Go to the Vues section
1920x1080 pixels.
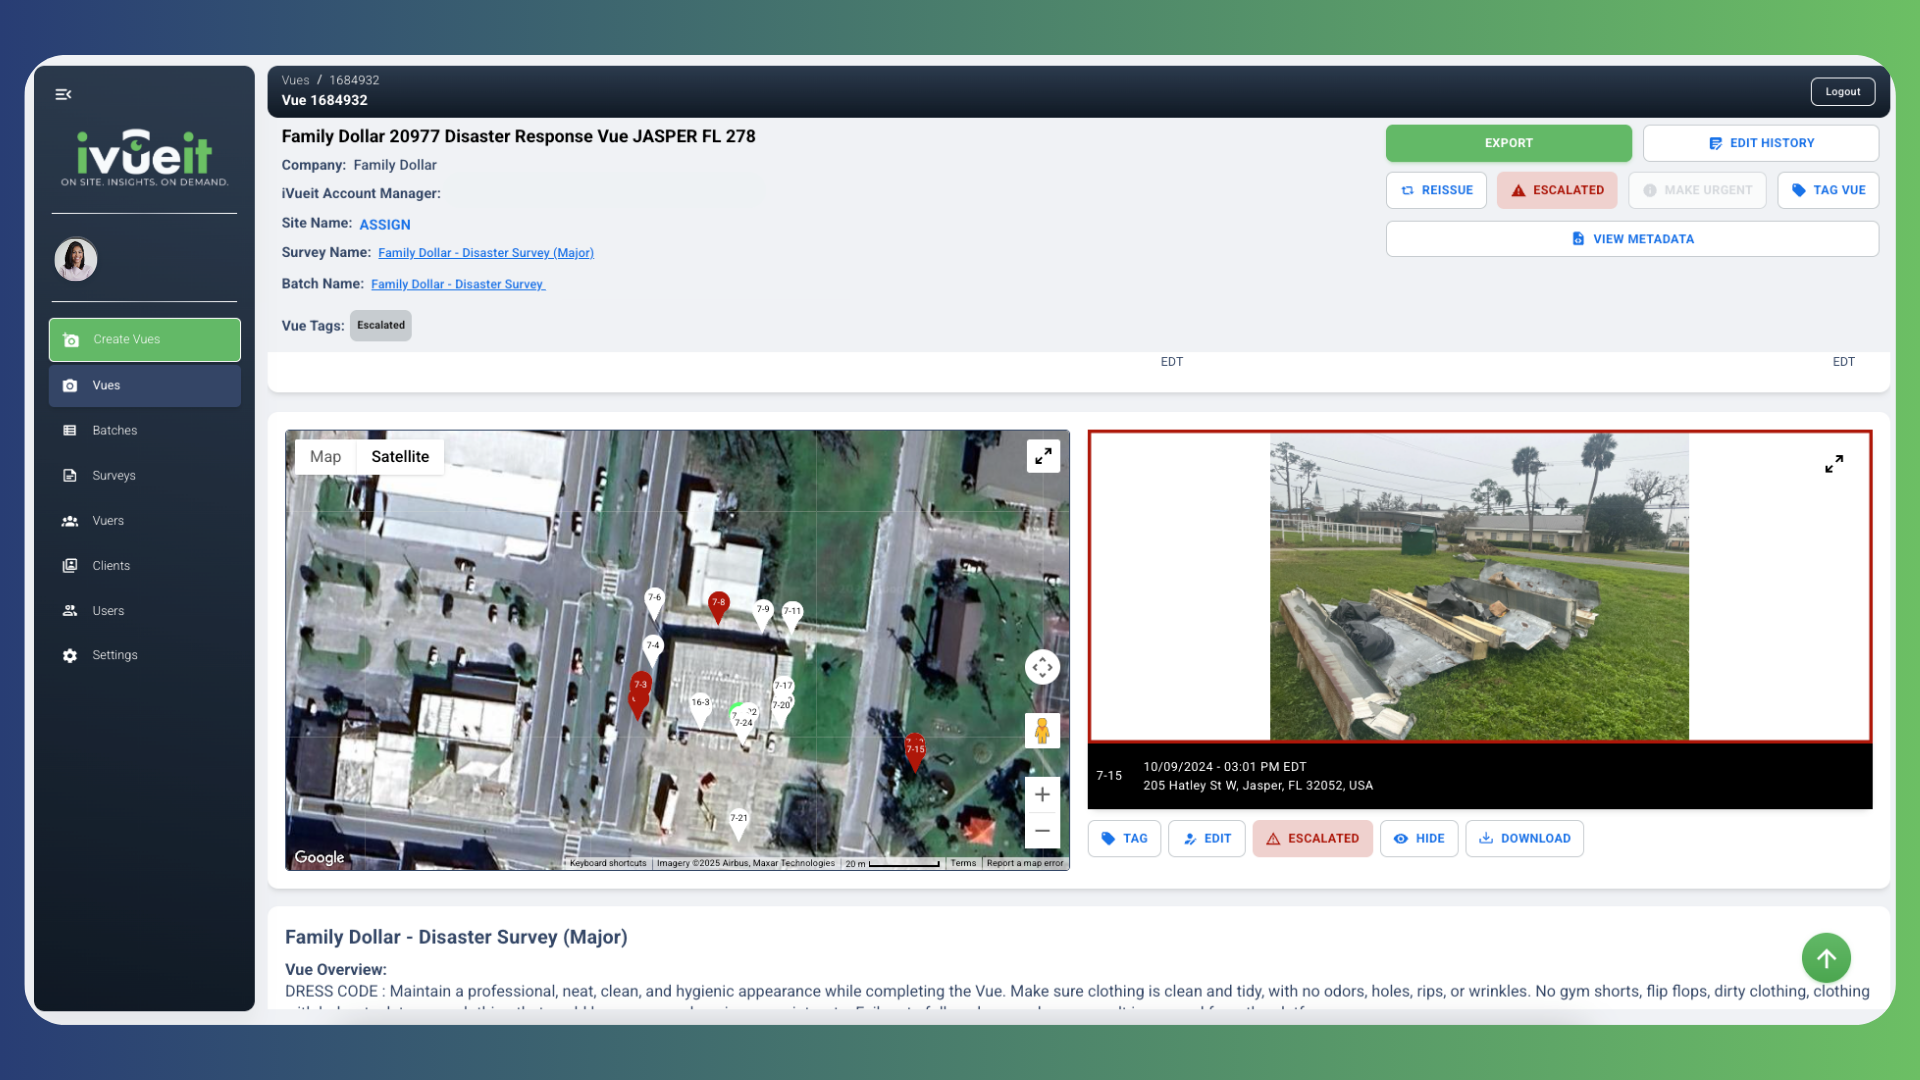click(x=145, y=385)
